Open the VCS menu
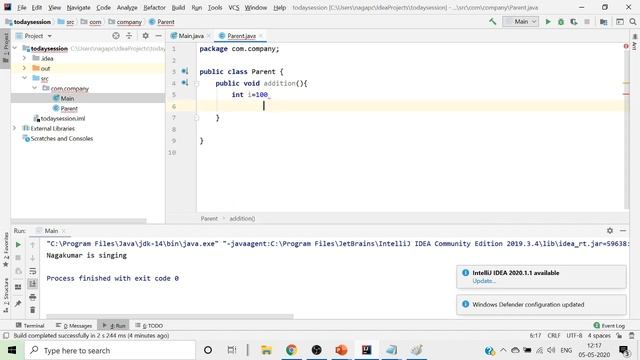 click(x=233, y=7)
